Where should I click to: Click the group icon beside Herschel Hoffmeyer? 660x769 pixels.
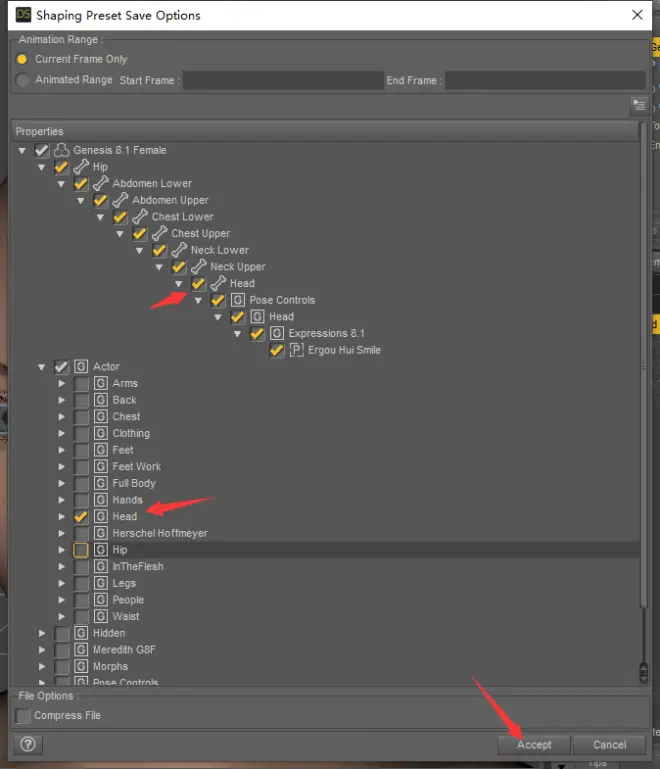(101, 533)
